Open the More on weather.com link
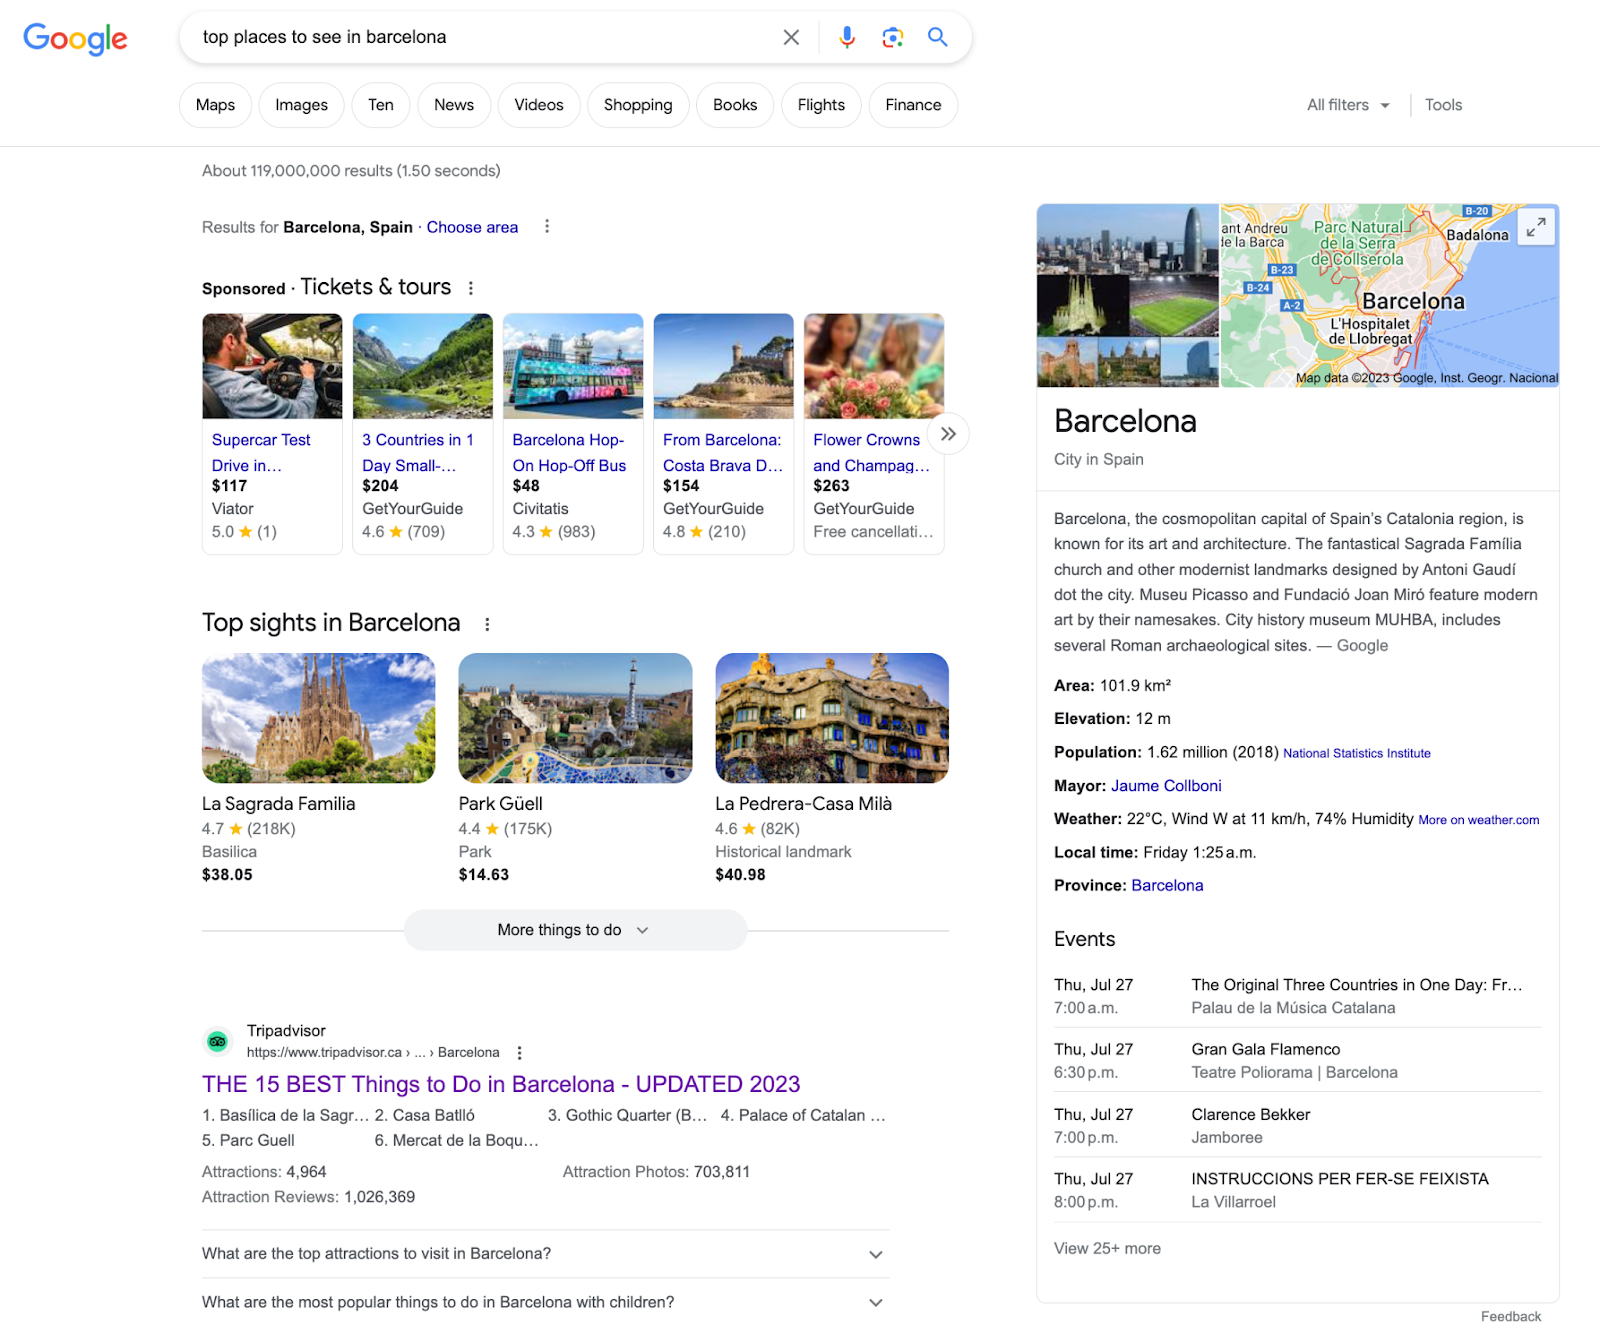The image size is (1600, 1342). coord(1478,820)
